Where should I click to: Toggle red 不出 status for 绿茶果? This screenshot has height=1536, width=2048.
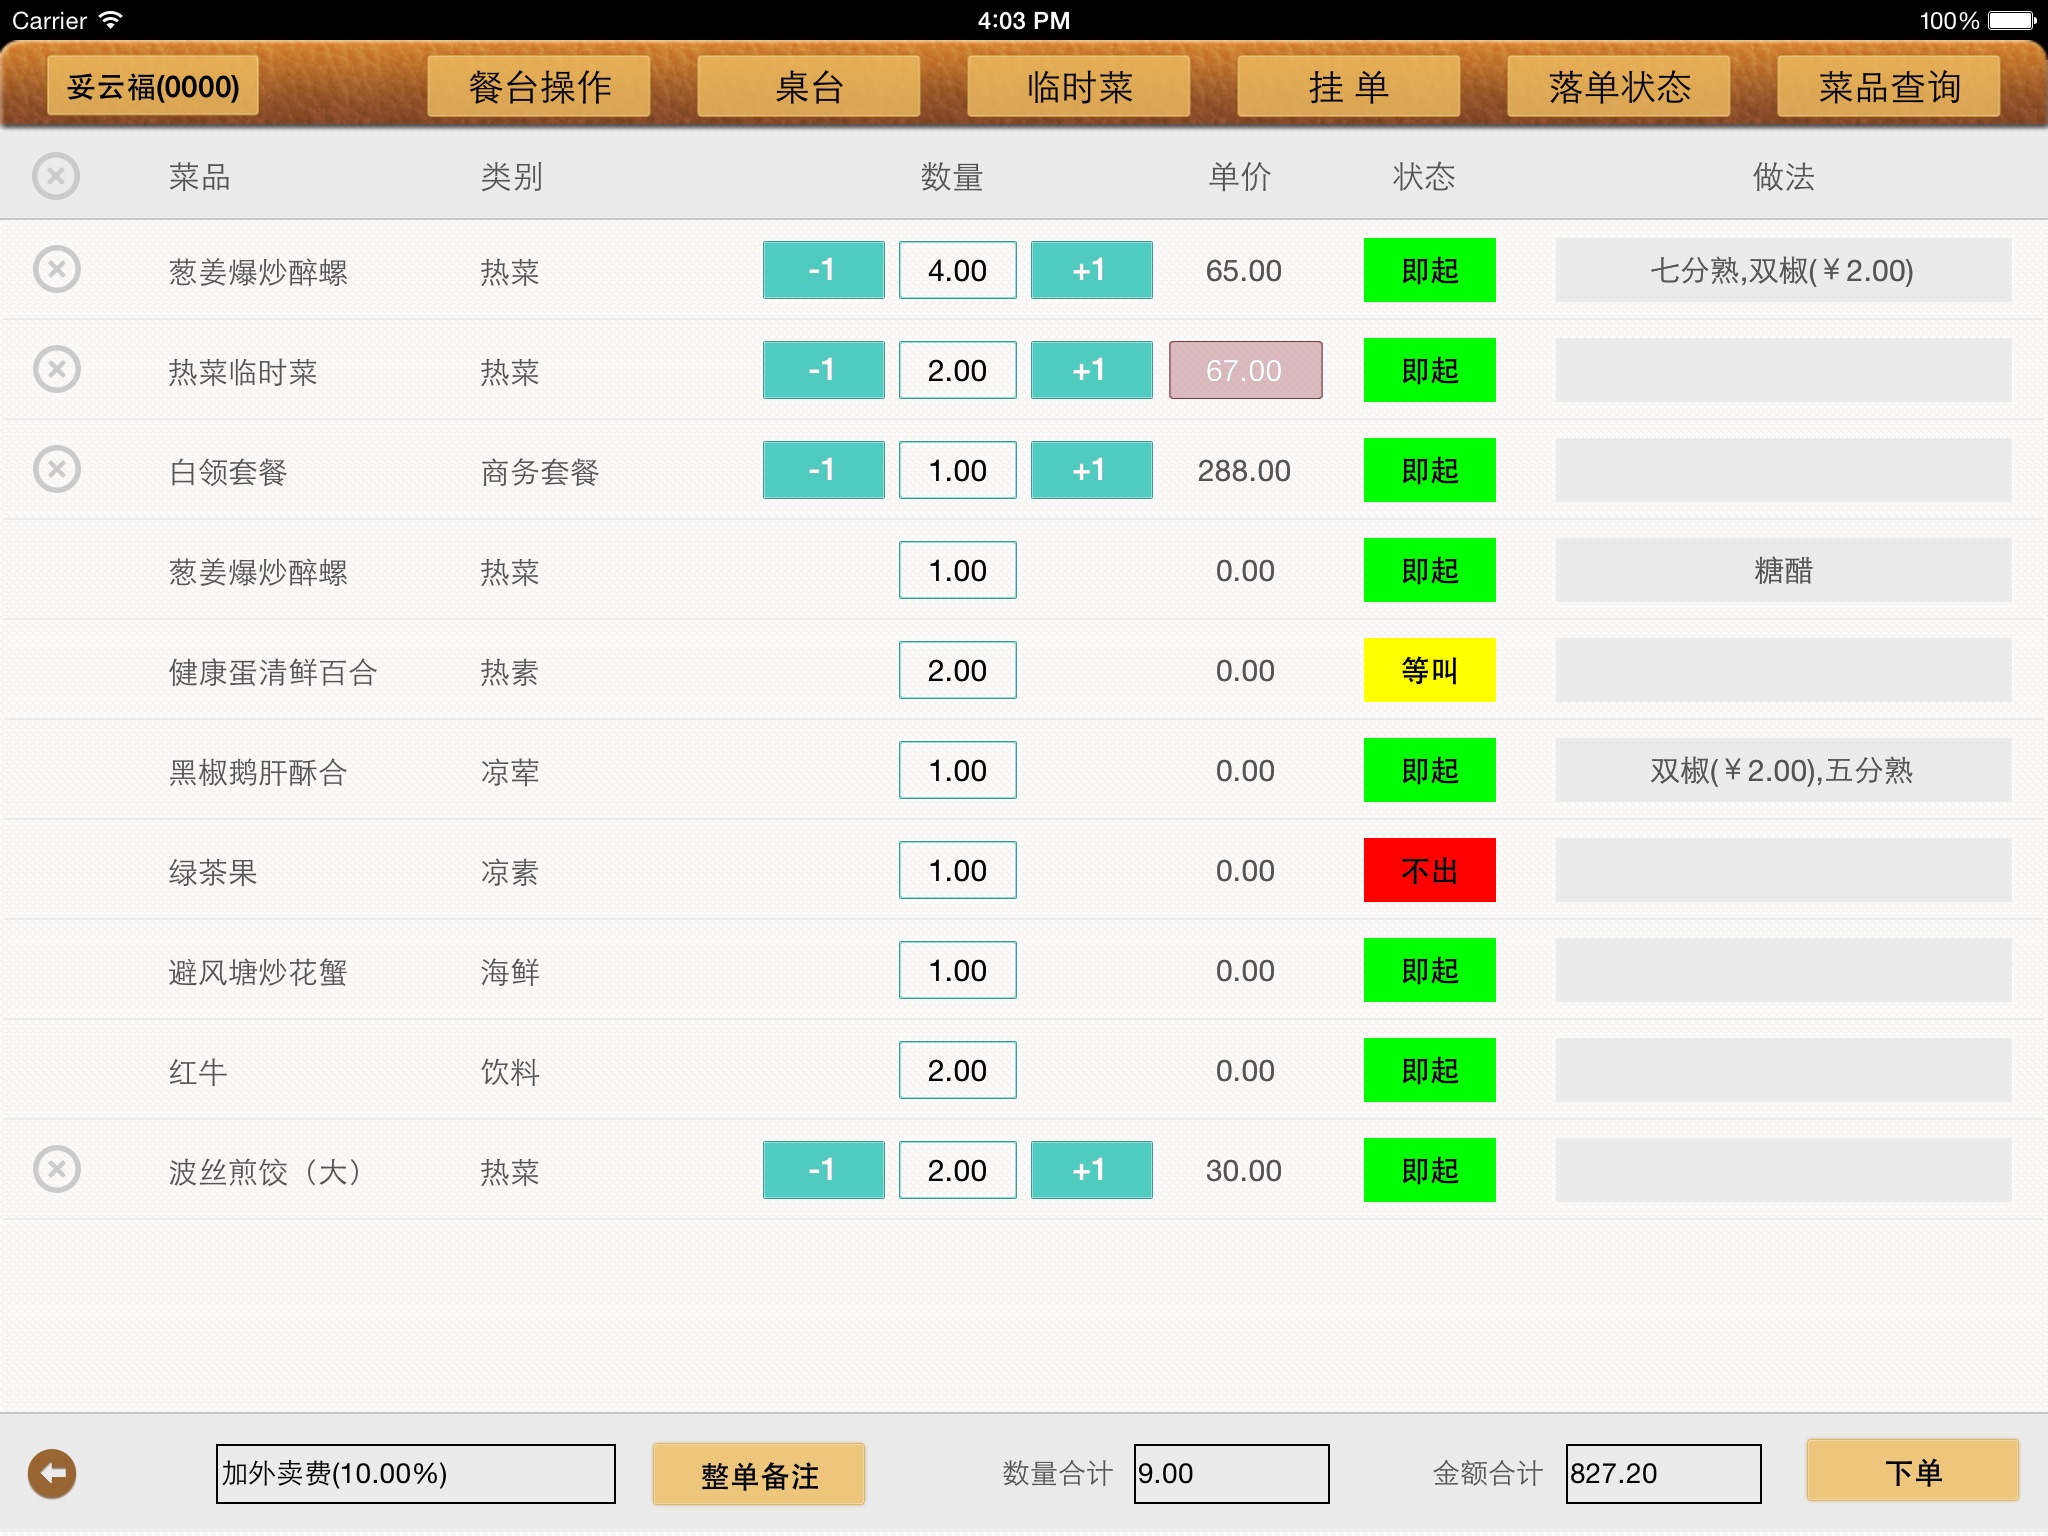[x=1430, y=870]
